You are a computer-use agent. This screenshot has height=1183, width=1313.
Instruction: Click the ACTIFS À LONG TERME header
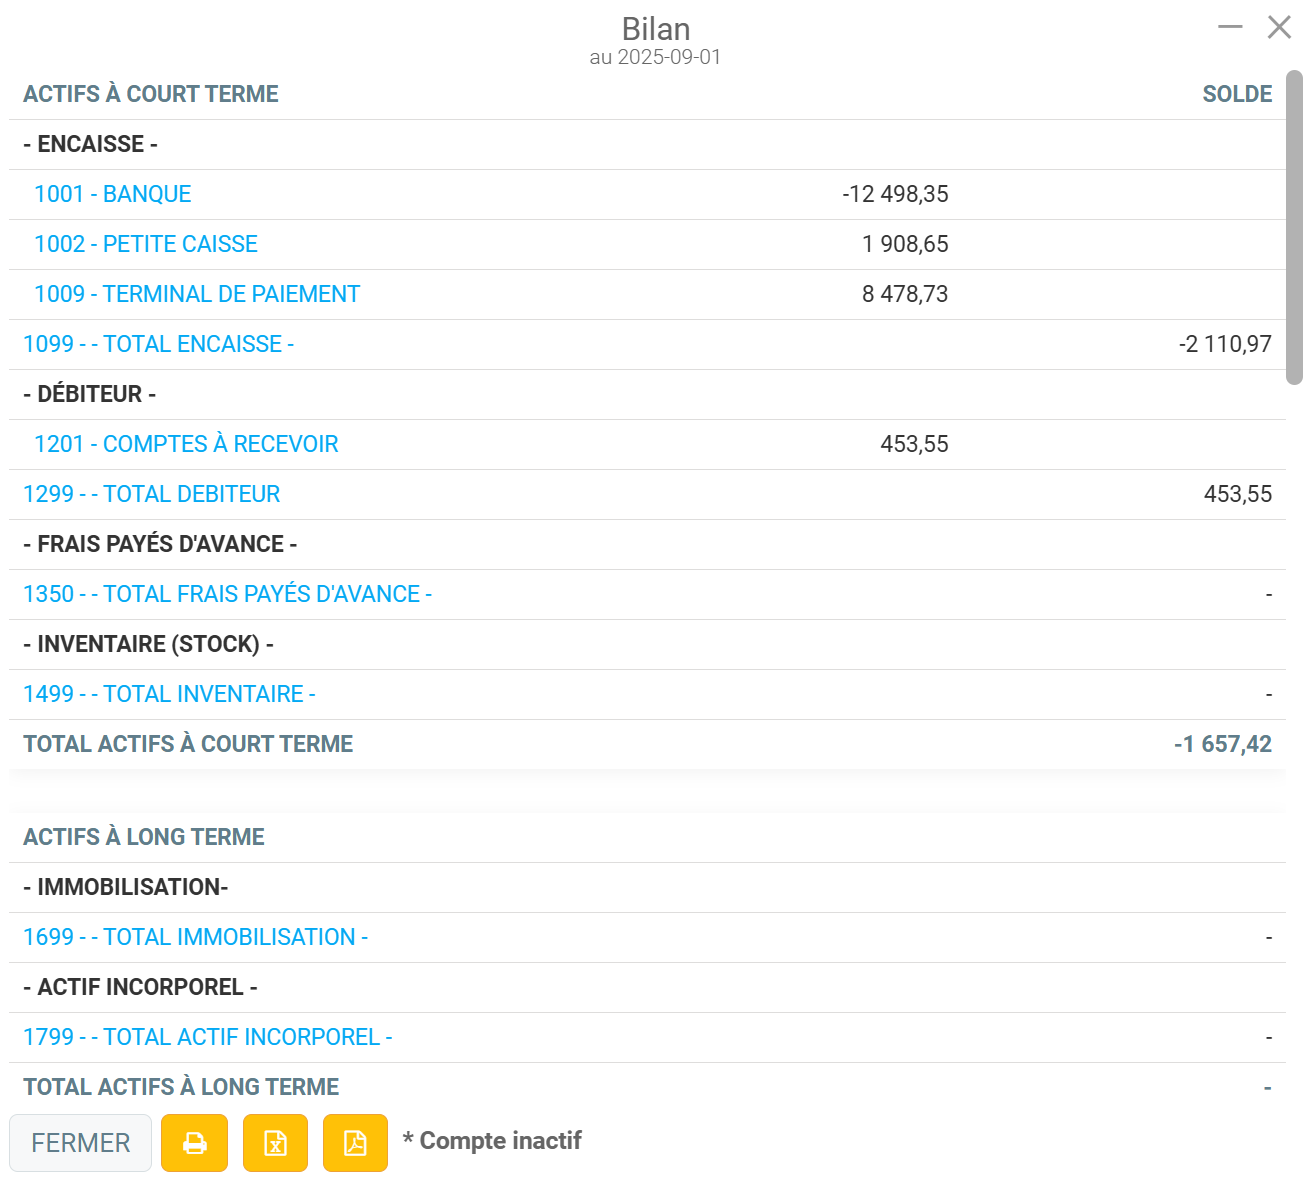[x=144, y=837]
